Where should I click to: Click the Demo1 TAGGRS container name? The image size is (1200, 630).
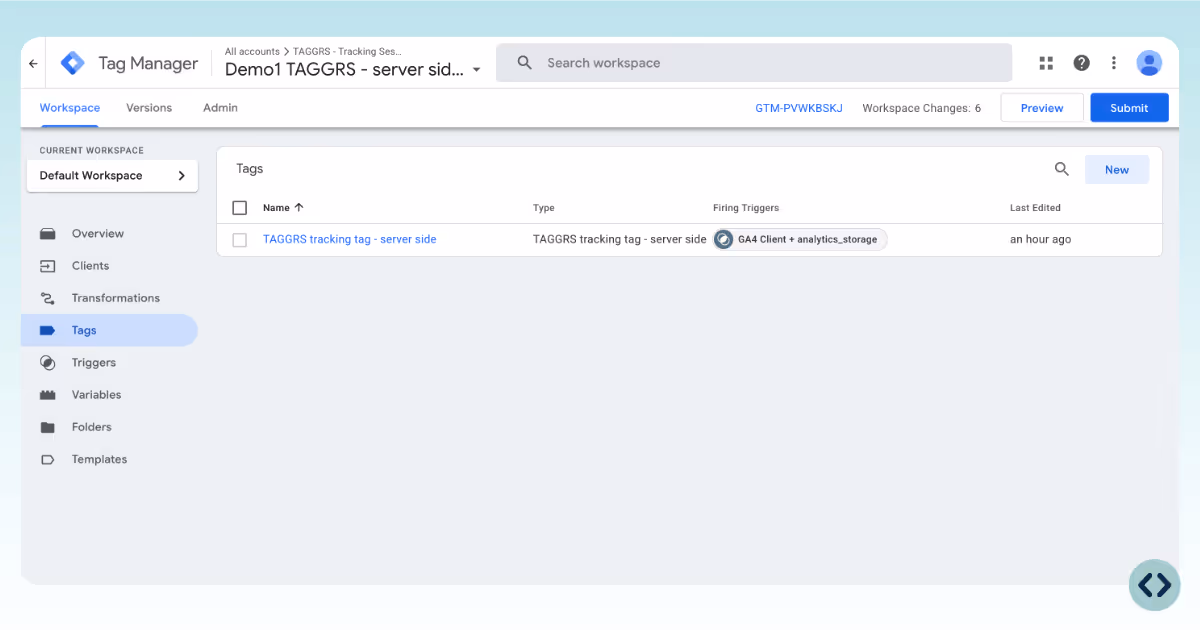(344, 70)
